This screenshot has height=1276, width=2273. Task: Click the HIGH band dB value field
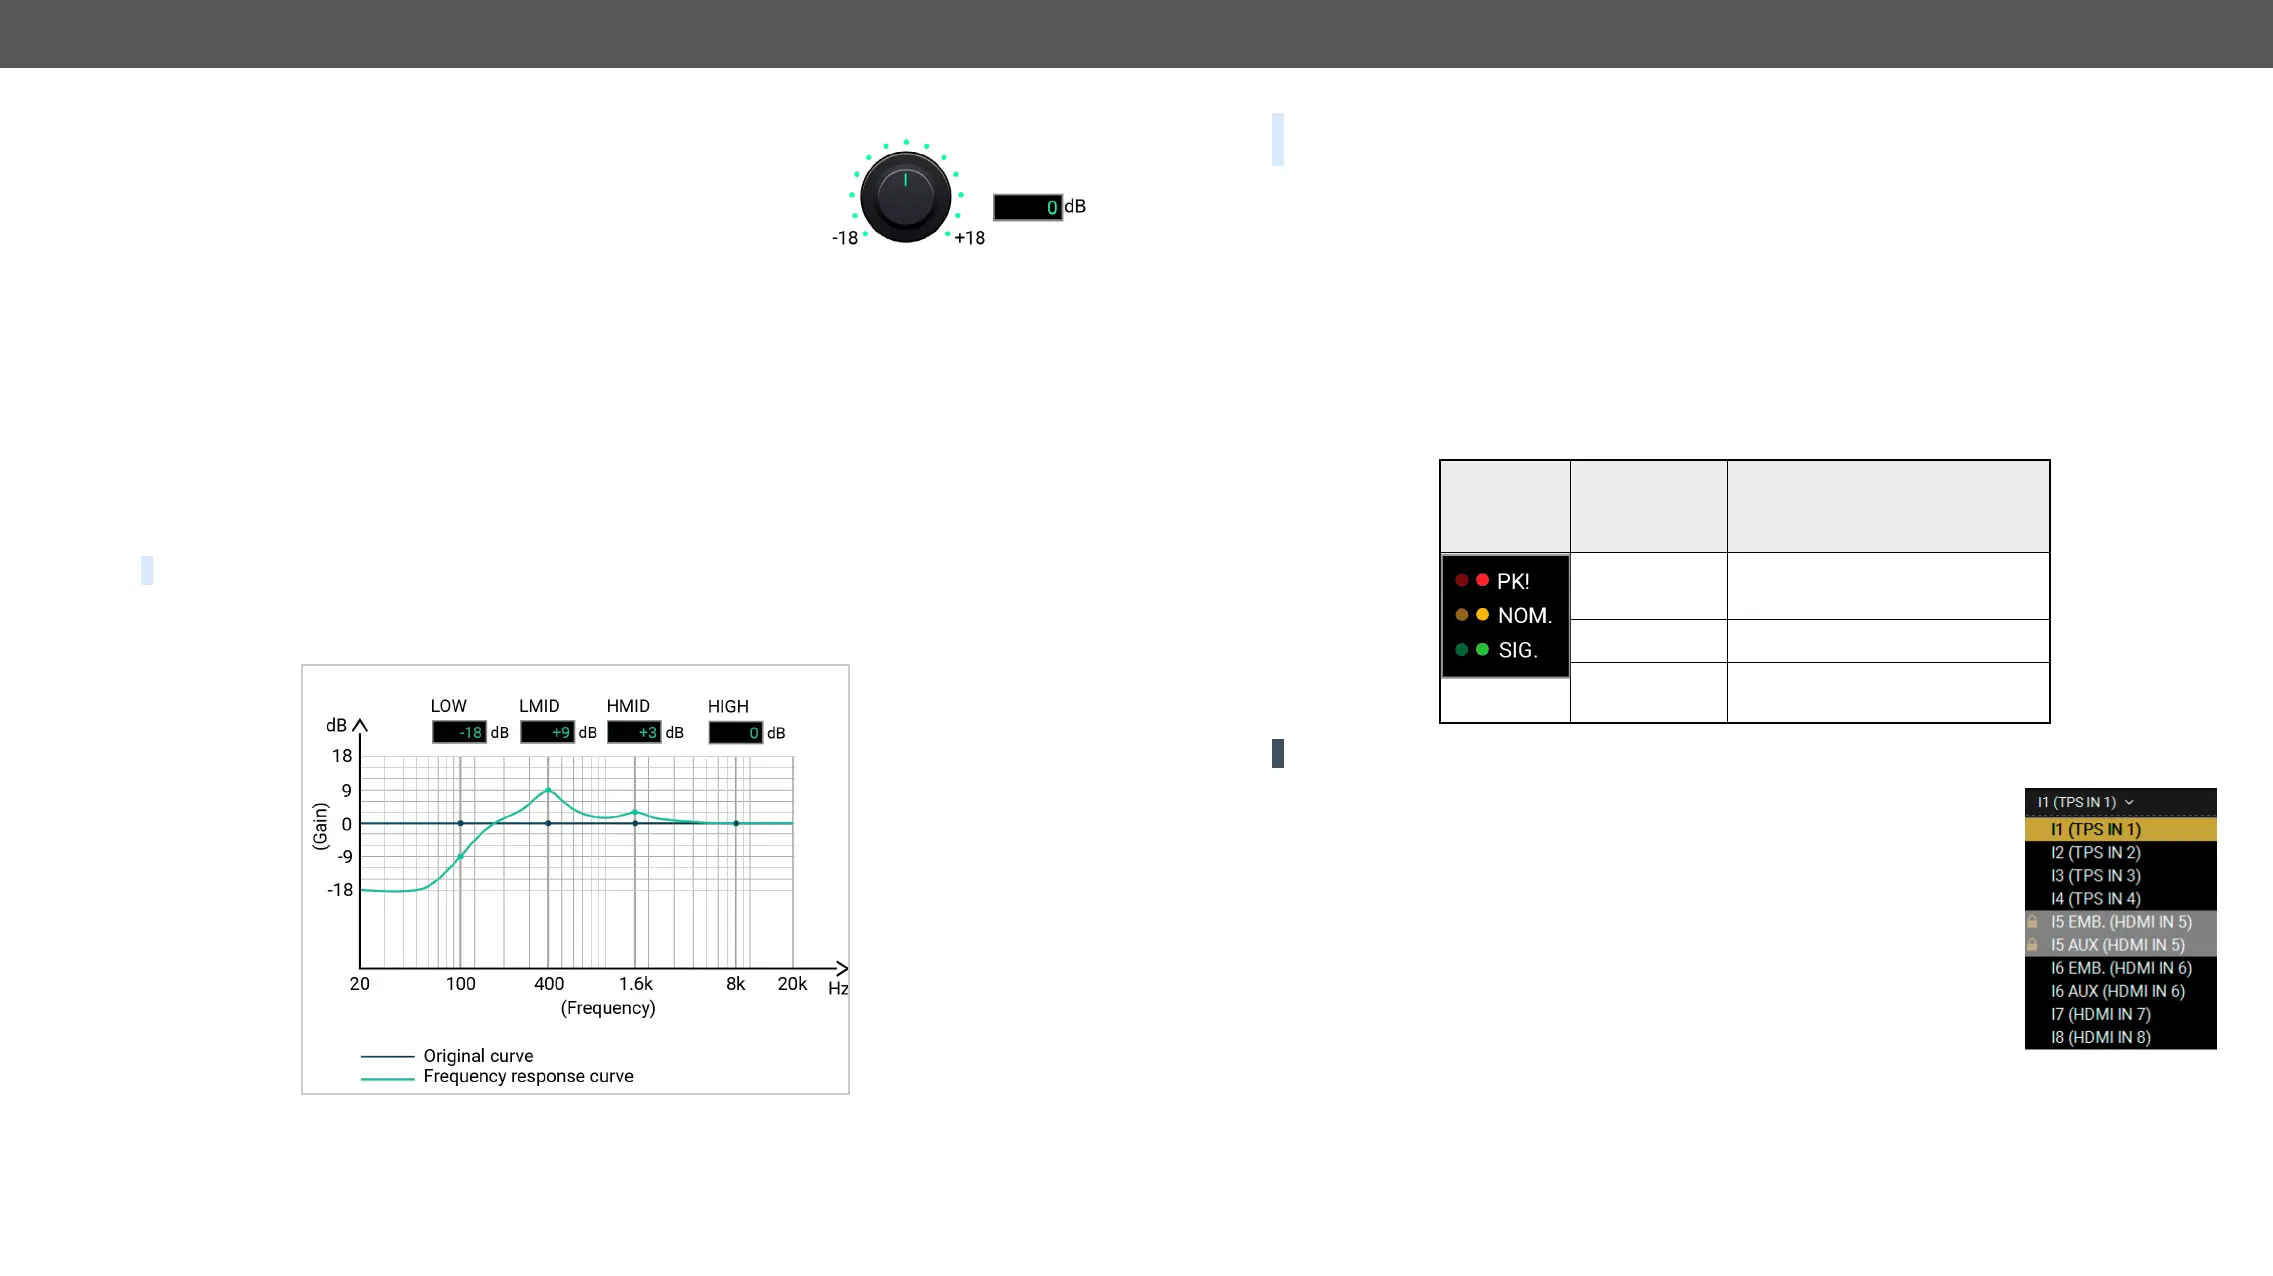click(736, 733)
